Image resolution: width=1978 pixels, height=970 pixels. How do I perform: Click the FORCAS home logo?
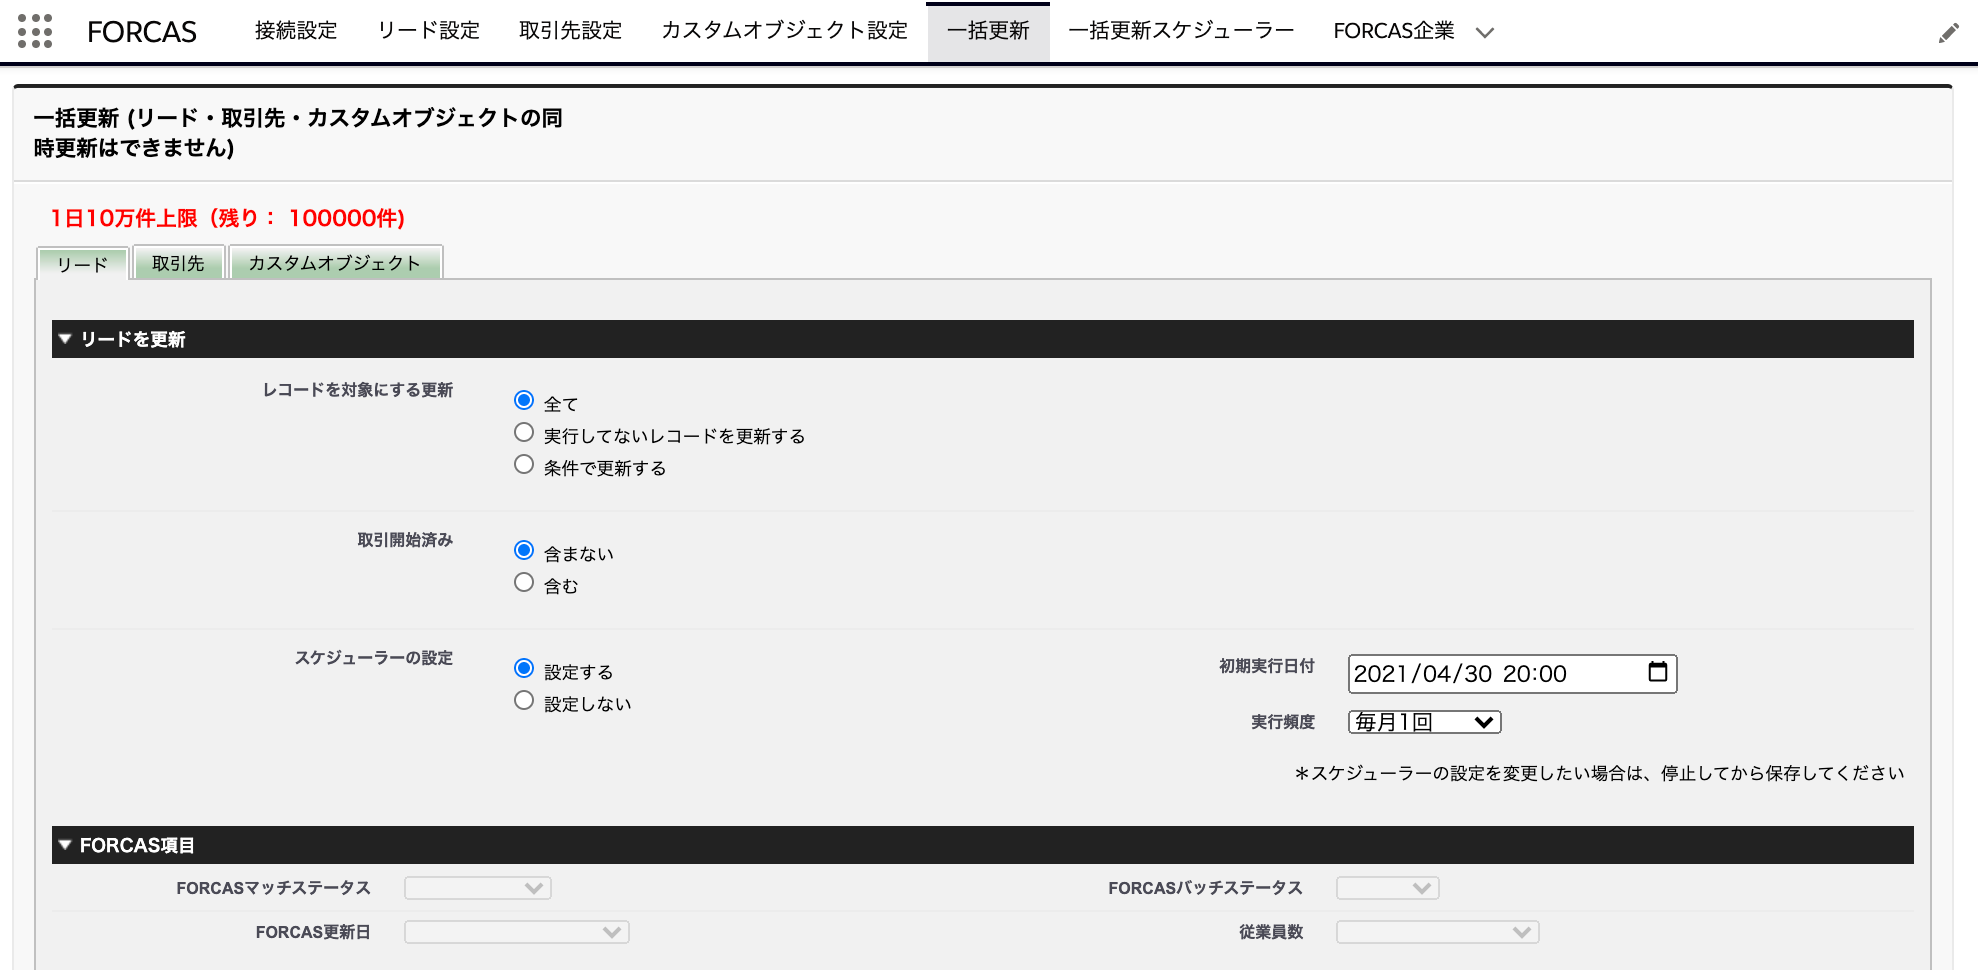pyautogui.click(x=142, y=31)
